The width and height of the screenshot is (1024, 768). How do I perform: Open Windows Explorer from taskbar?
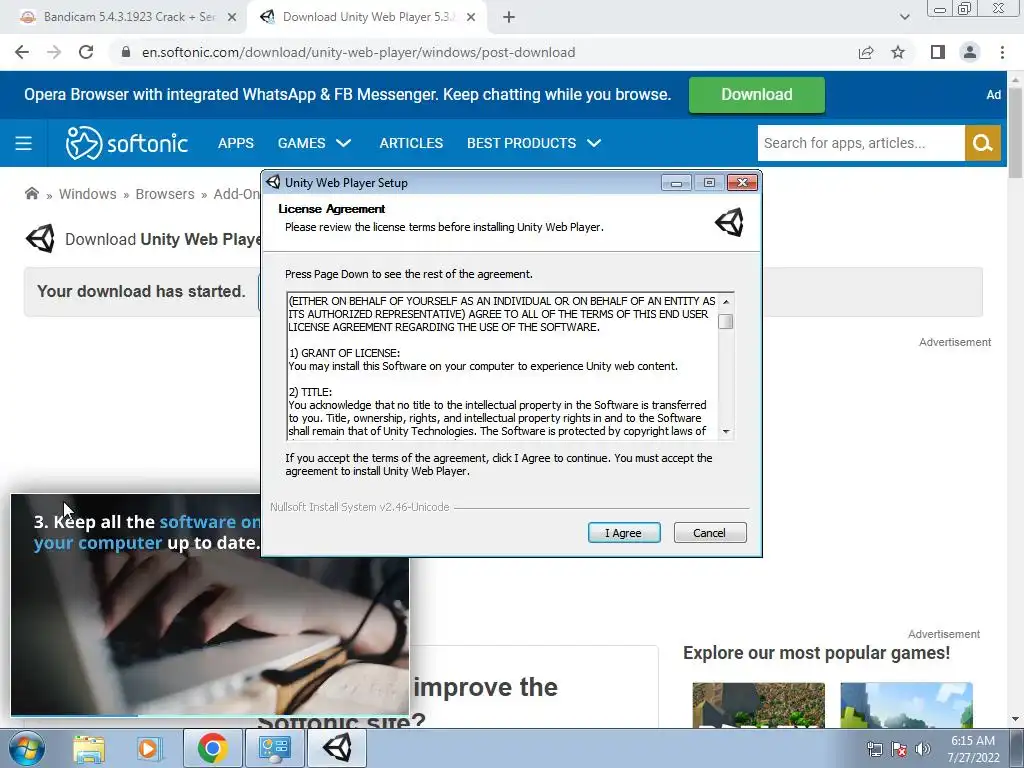[89, 748]
